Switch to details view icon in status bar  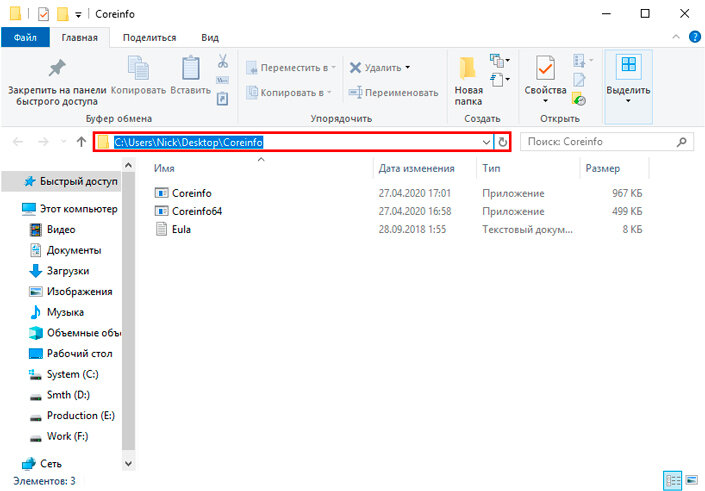pyautogui.click(x=673, y=481)
